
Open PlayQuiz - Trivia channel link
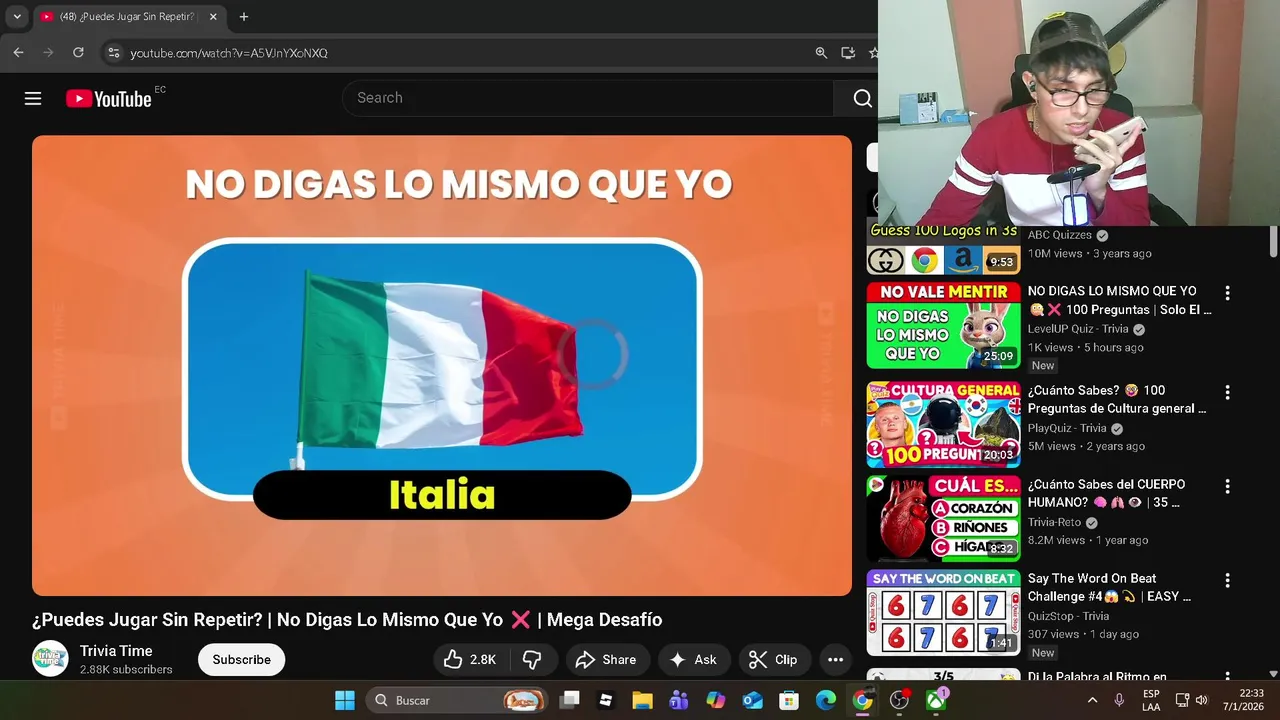click(x=1068, y=428)
